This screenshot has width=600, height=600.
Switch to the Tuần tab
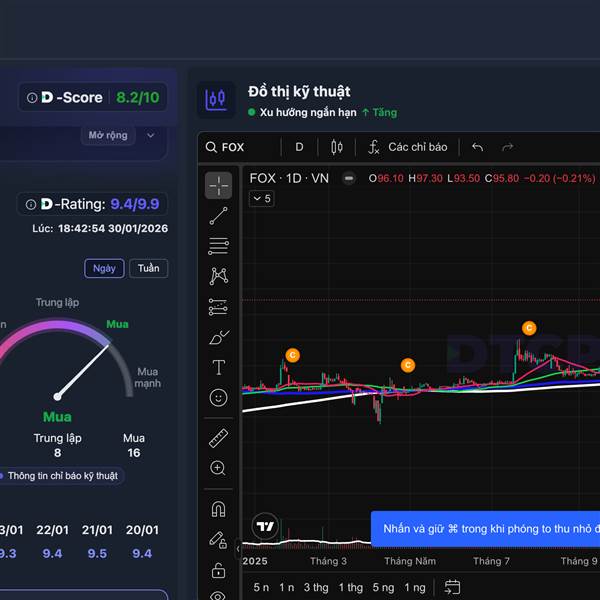[x=148, y=268]
